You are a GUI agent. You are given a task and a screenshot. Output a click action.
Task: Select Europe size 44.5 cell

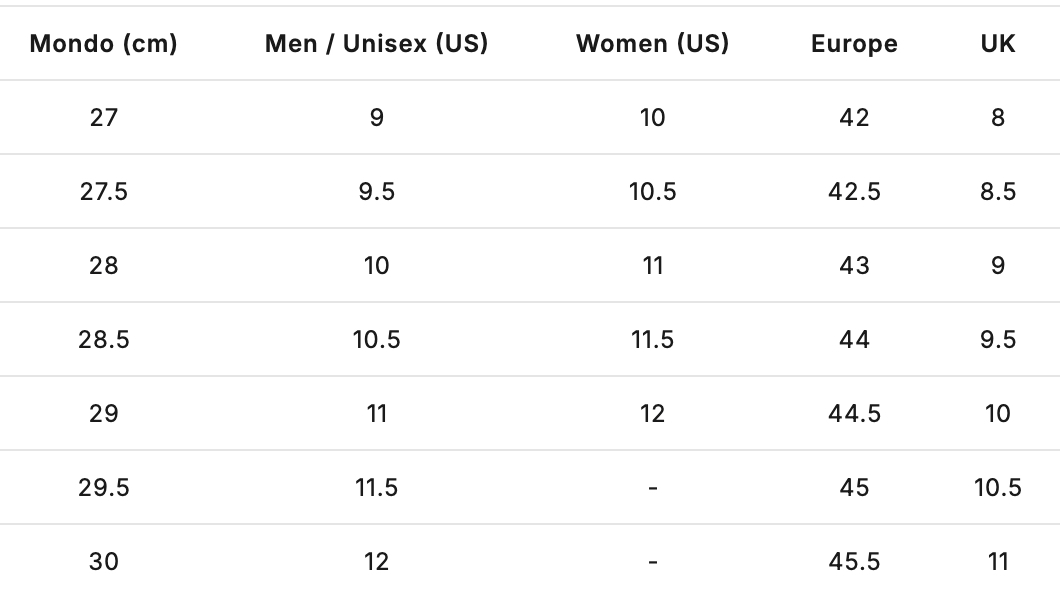[854, 414]
